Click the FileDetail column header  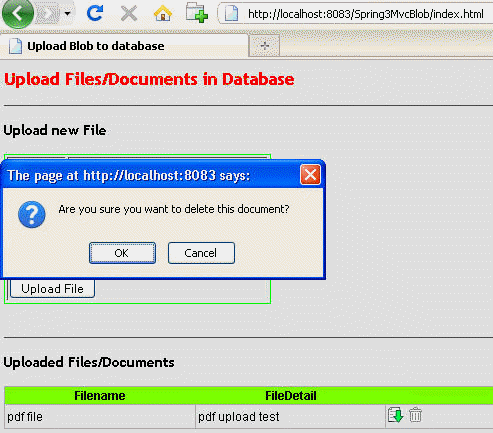(x=291, y=396)
